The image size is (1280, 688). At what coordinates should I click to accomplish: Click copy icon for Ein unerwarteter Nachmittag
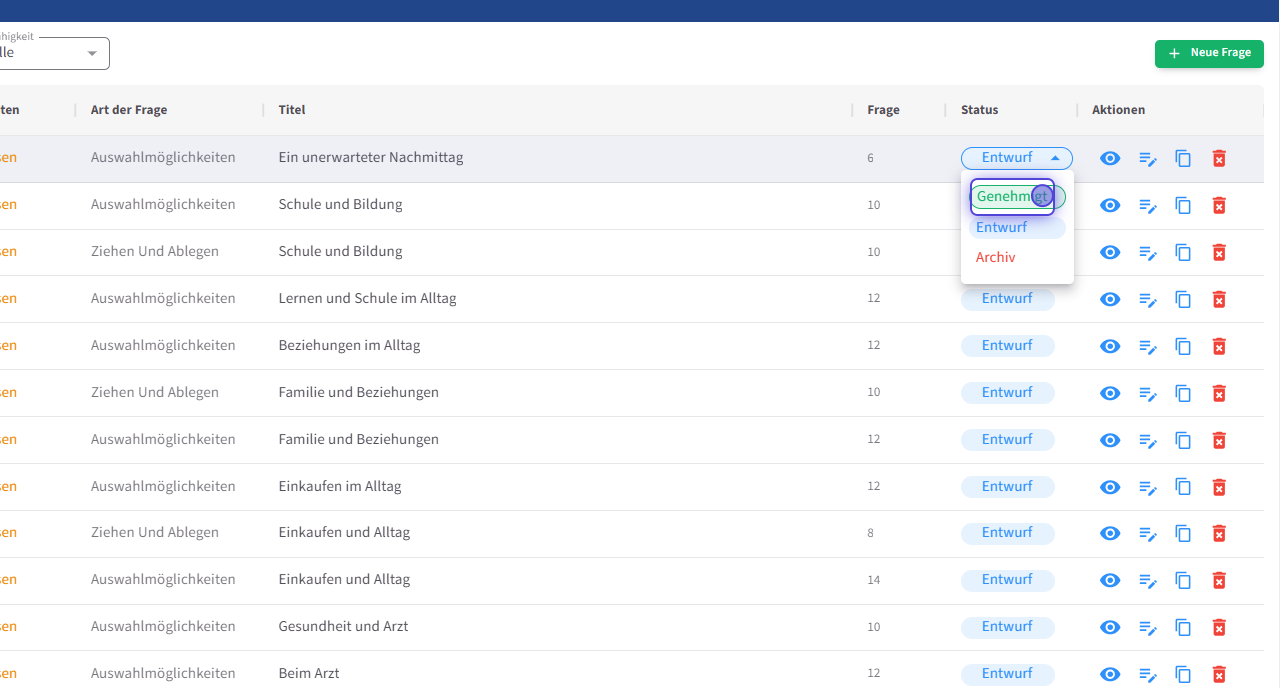coord(1183,159)
